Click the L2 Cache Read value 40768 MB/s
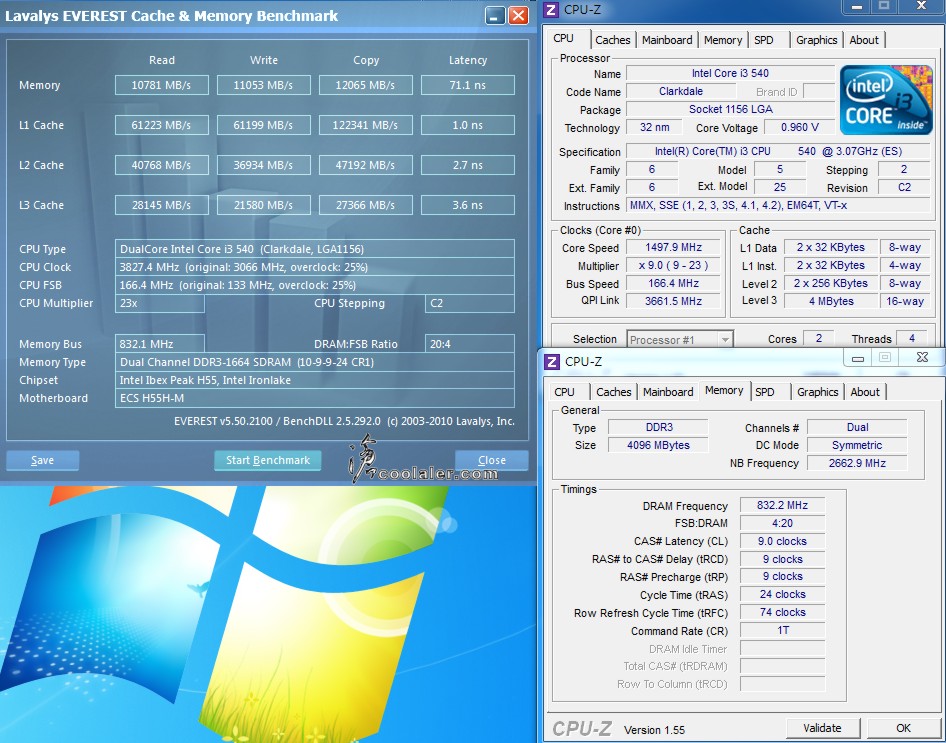Viewport: 946px width, 743px height. point(162,165)
